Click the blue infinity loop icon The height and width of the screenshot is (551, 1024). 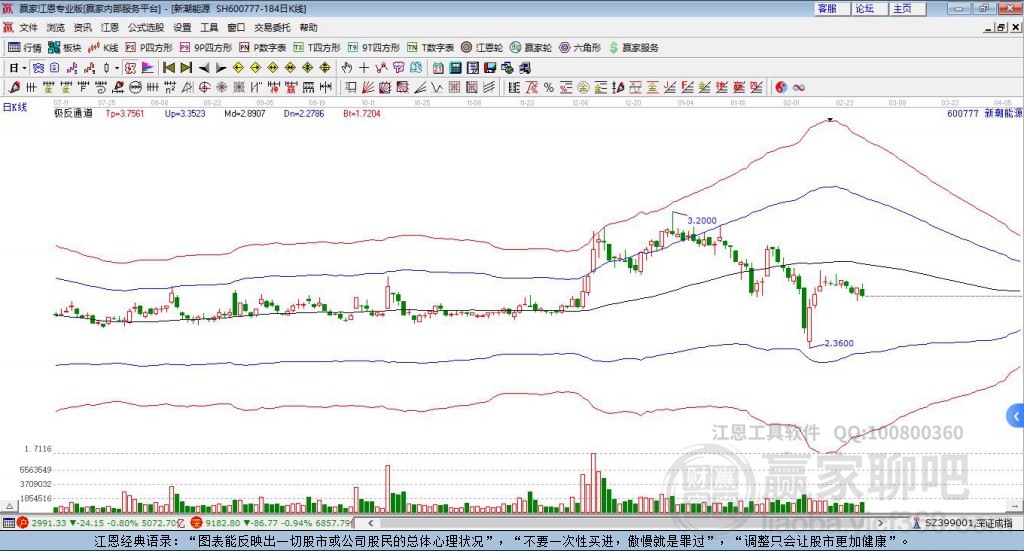[x=799, y=87]
